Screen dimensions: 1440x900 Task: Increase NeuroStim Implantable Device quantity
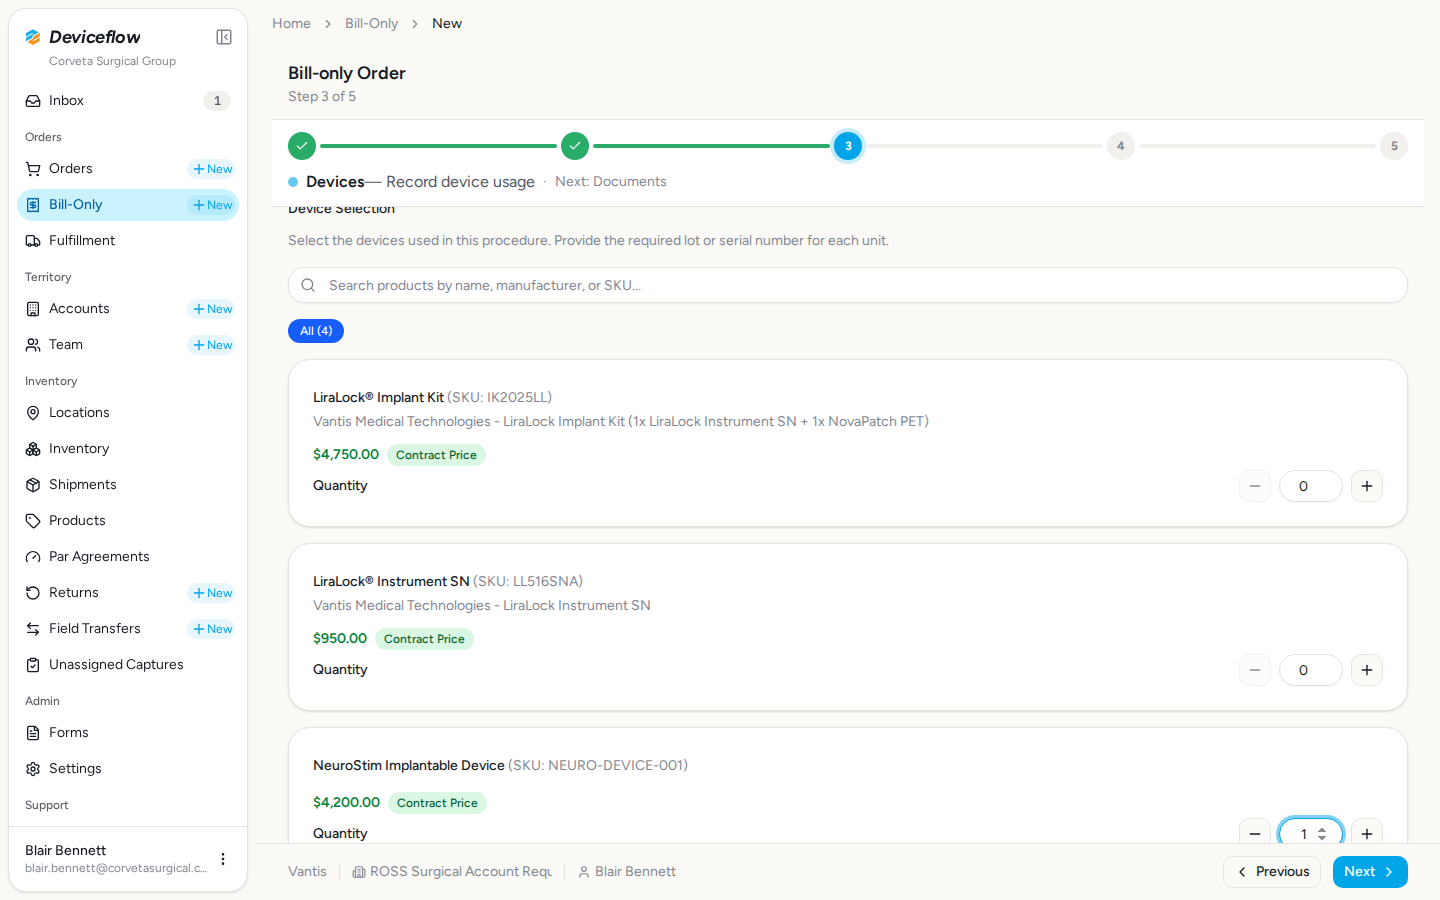tap(1367, 833)
